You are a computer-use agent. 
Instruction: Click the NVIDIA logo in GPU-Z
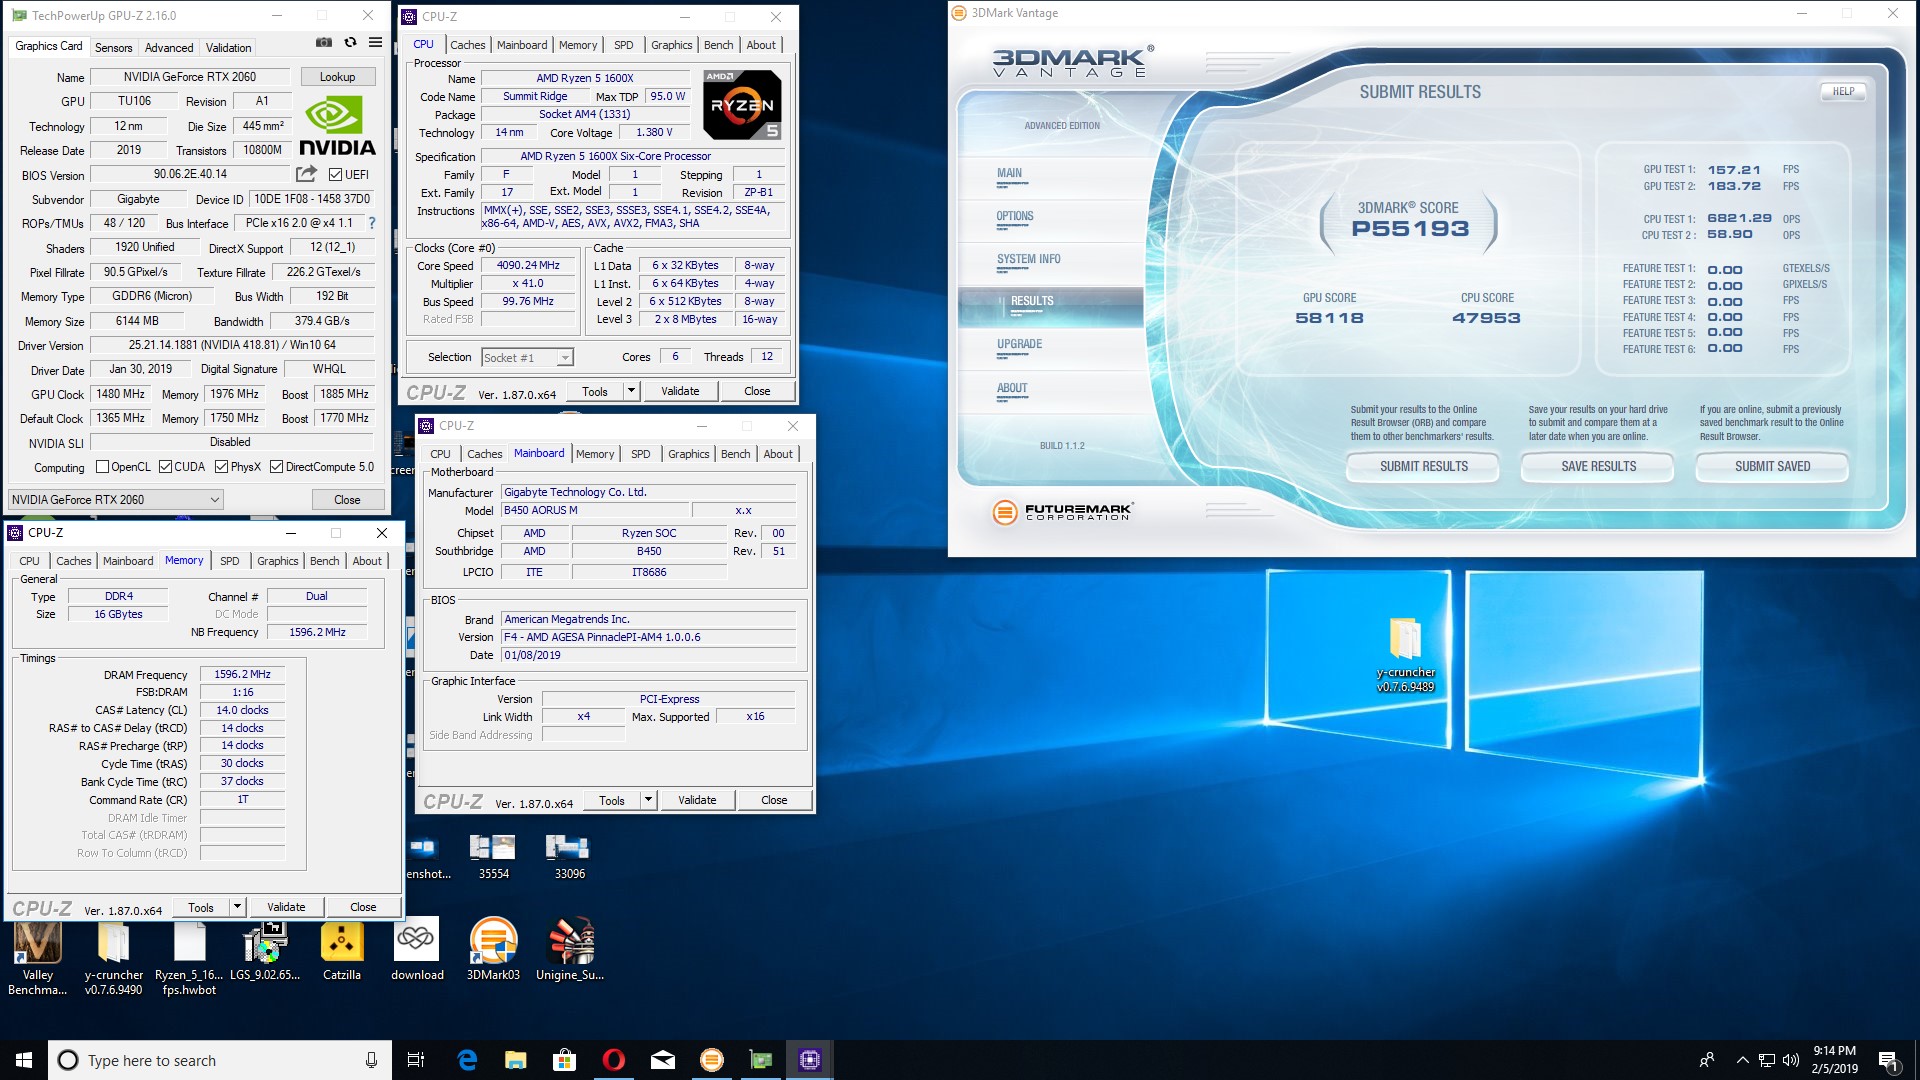pos(337,126)
